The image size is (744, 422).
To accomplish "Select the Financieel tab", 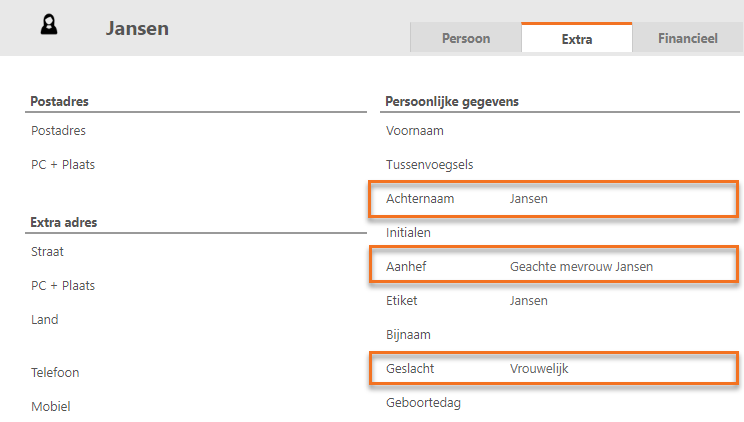I will tap(688, 39).
